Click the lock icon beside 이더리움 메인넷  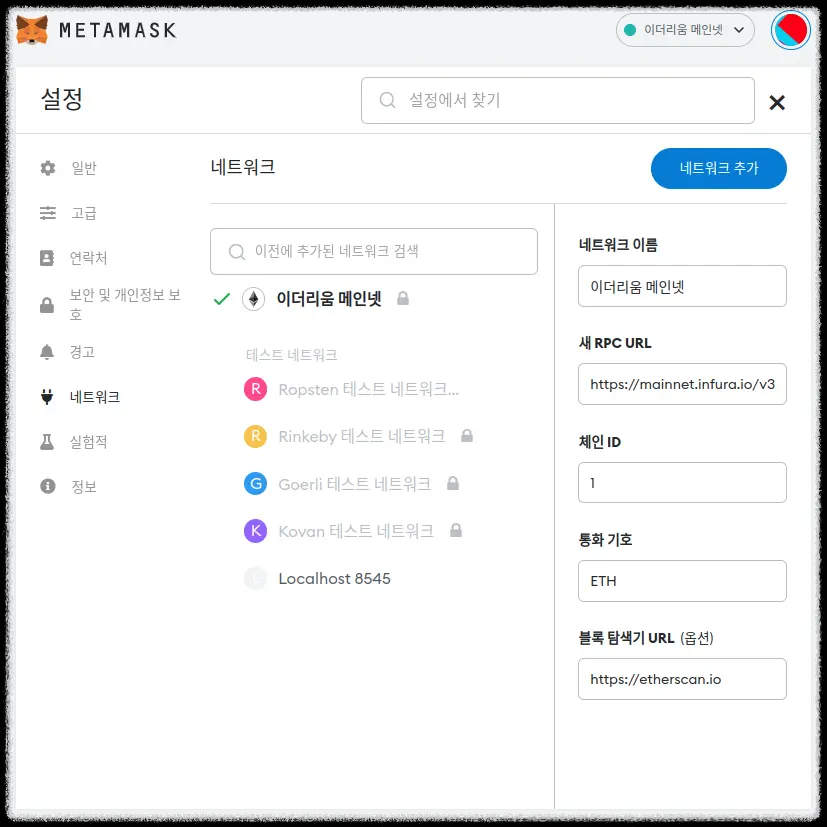click(x=403, y=299)
